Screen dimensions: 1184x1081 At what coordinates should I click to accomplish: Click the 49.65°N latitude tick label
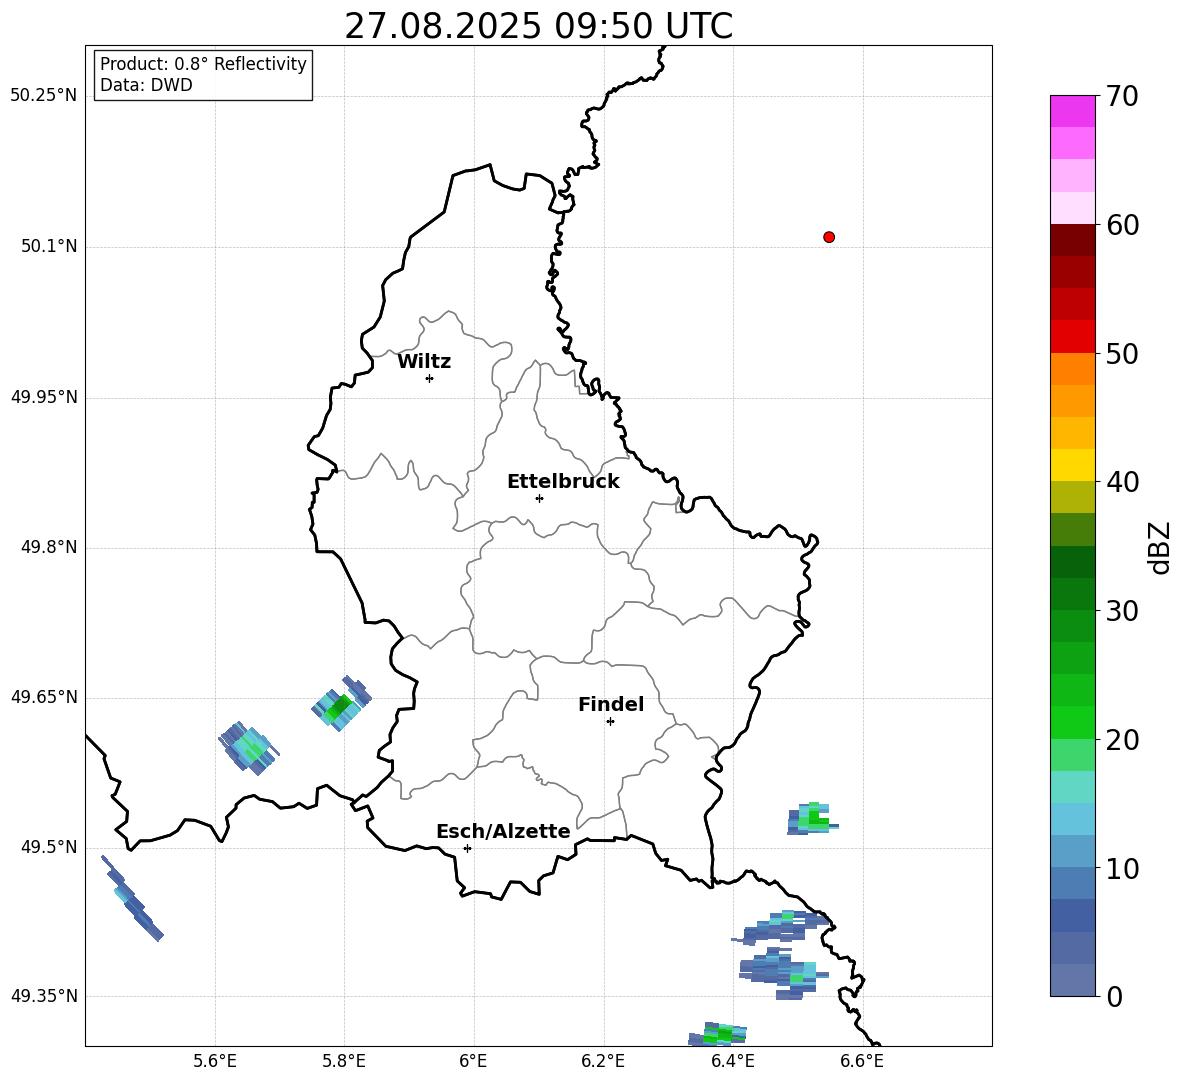click(x=44, y=697)
